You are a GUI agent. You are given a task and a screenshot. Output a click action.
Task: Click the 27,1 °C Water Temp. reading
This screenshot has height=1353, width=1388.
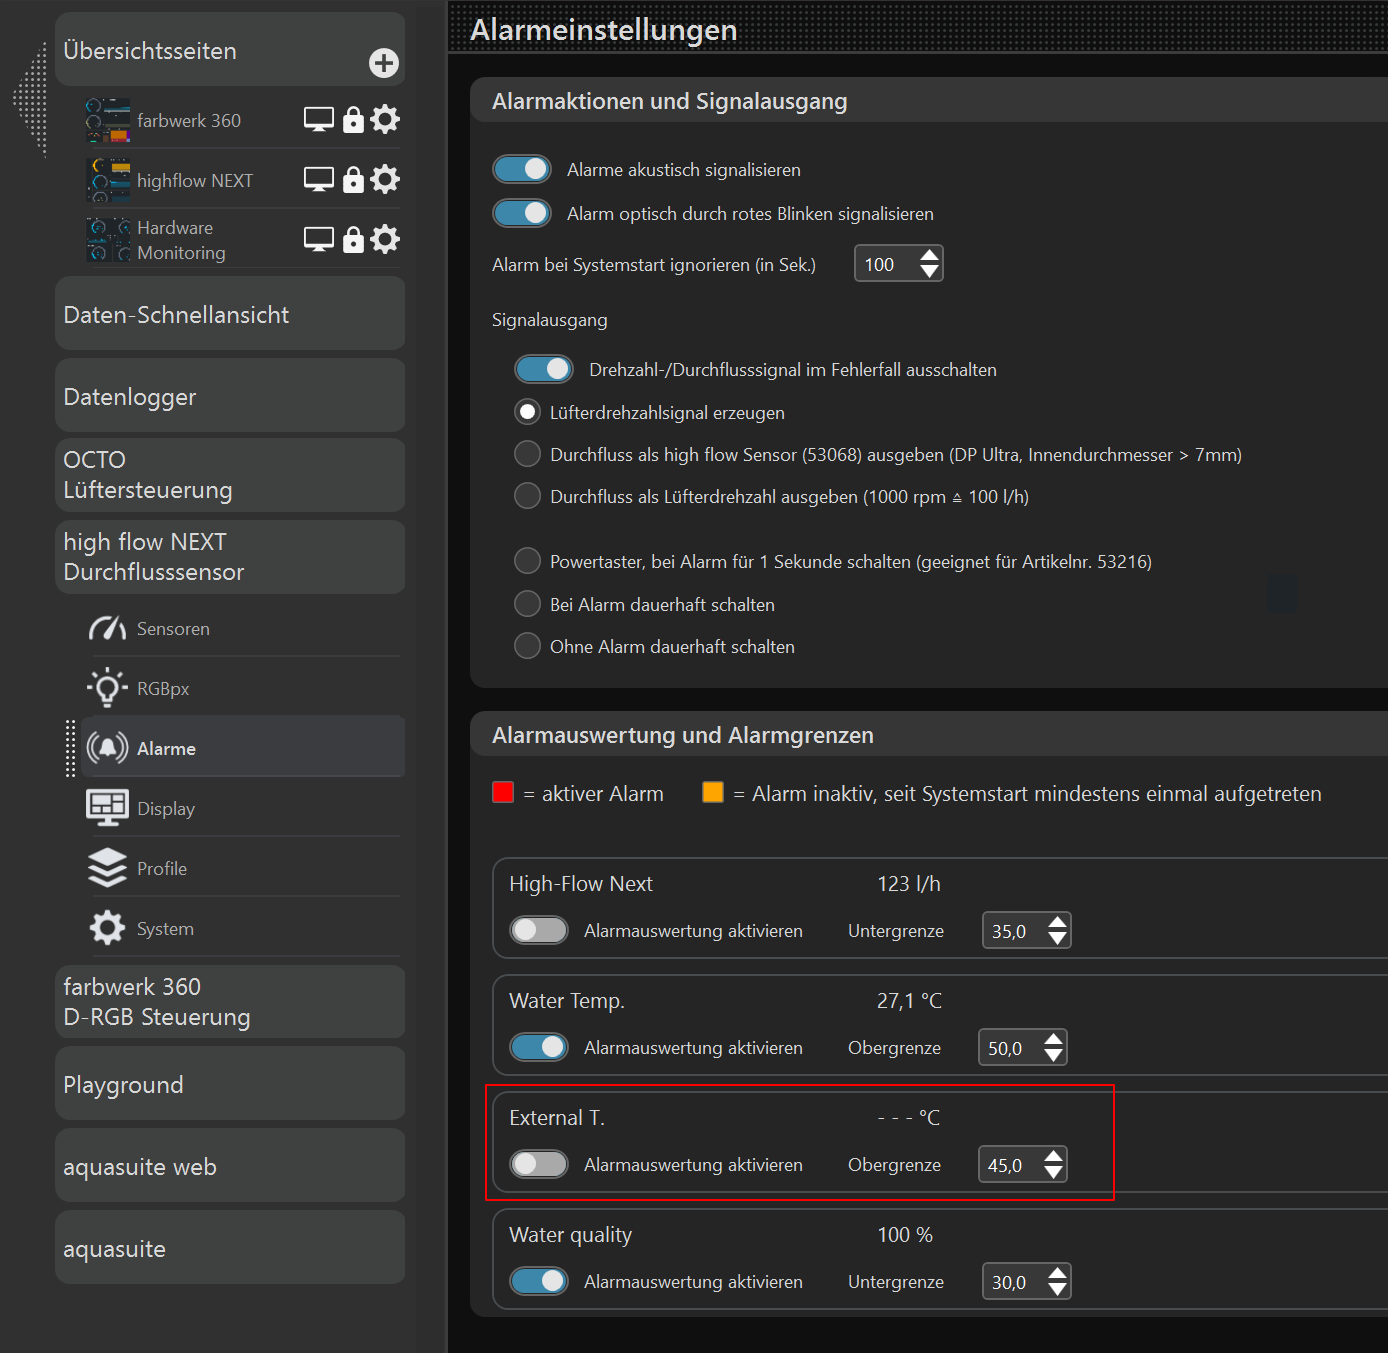click(x=910, y=1001)
